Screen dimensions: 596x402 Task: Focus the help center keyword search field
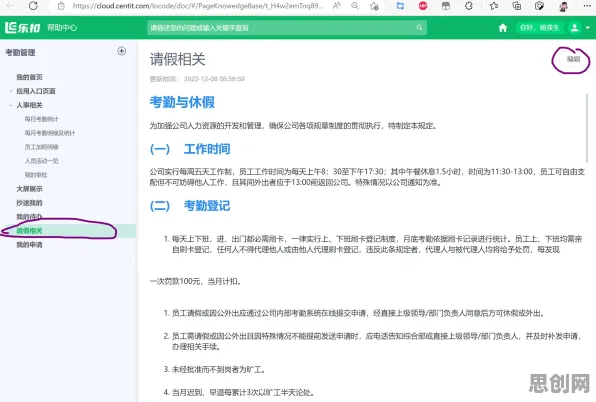point(281,27)
